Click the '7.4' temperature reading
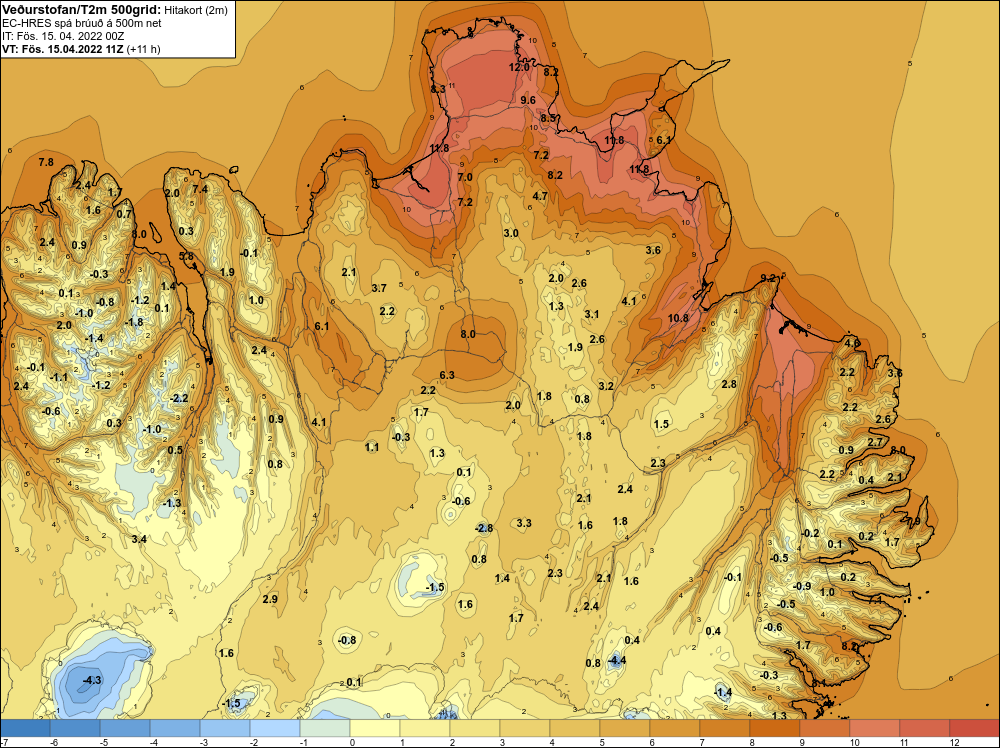The image size is (1000, 748). tap(200, 189)
